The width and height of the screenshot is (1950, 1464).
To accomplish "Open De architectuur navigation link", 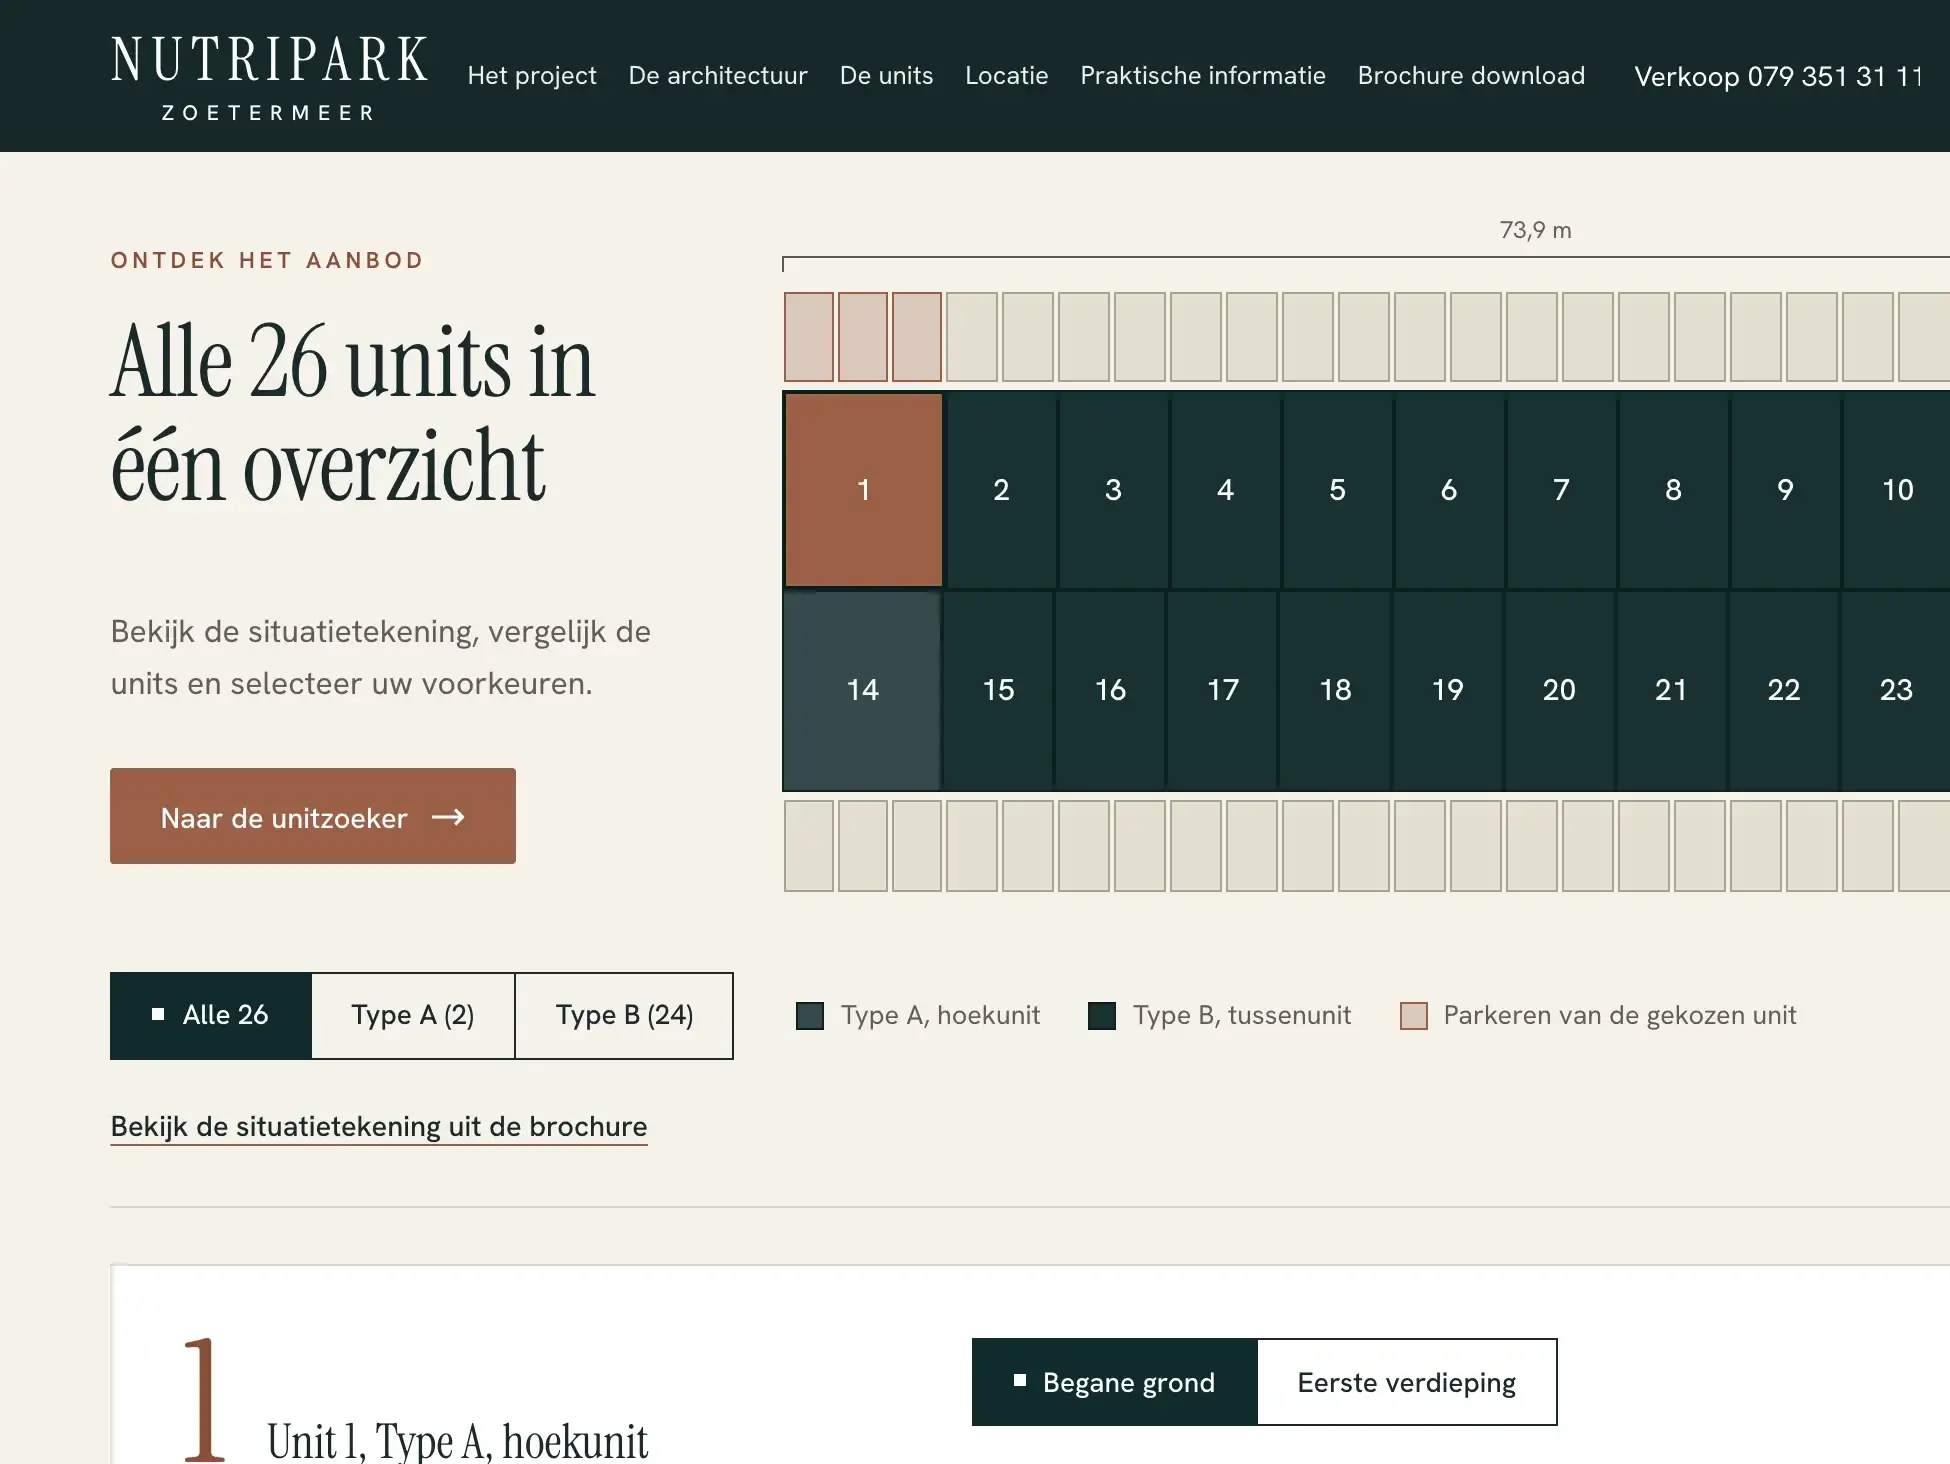I will [x=718, y=76].
